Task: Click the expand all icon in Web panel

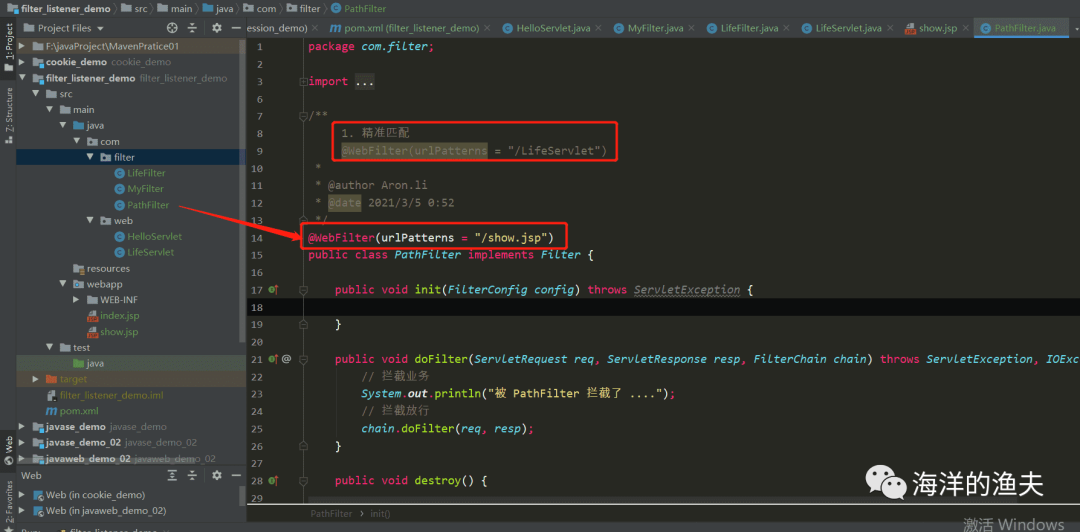Action: tap(172, 475)
